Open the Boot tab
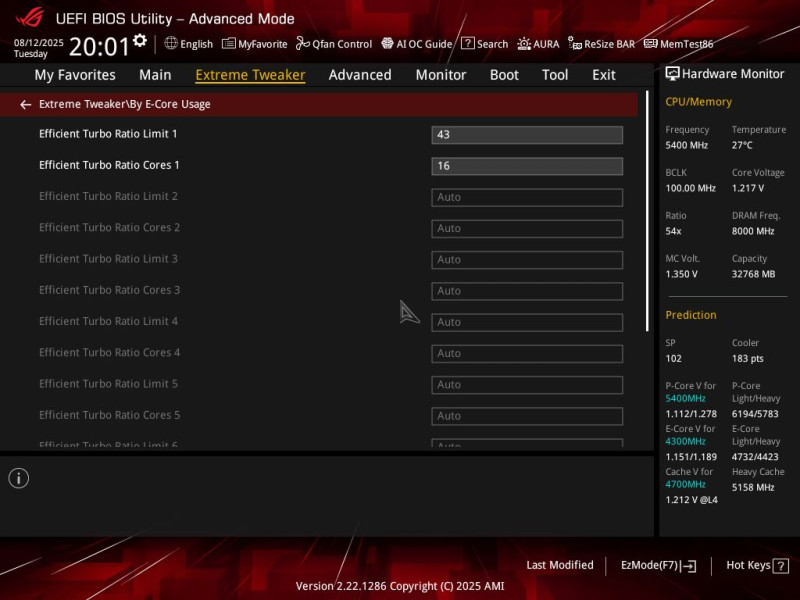The image size is (800, 600). 504,75
